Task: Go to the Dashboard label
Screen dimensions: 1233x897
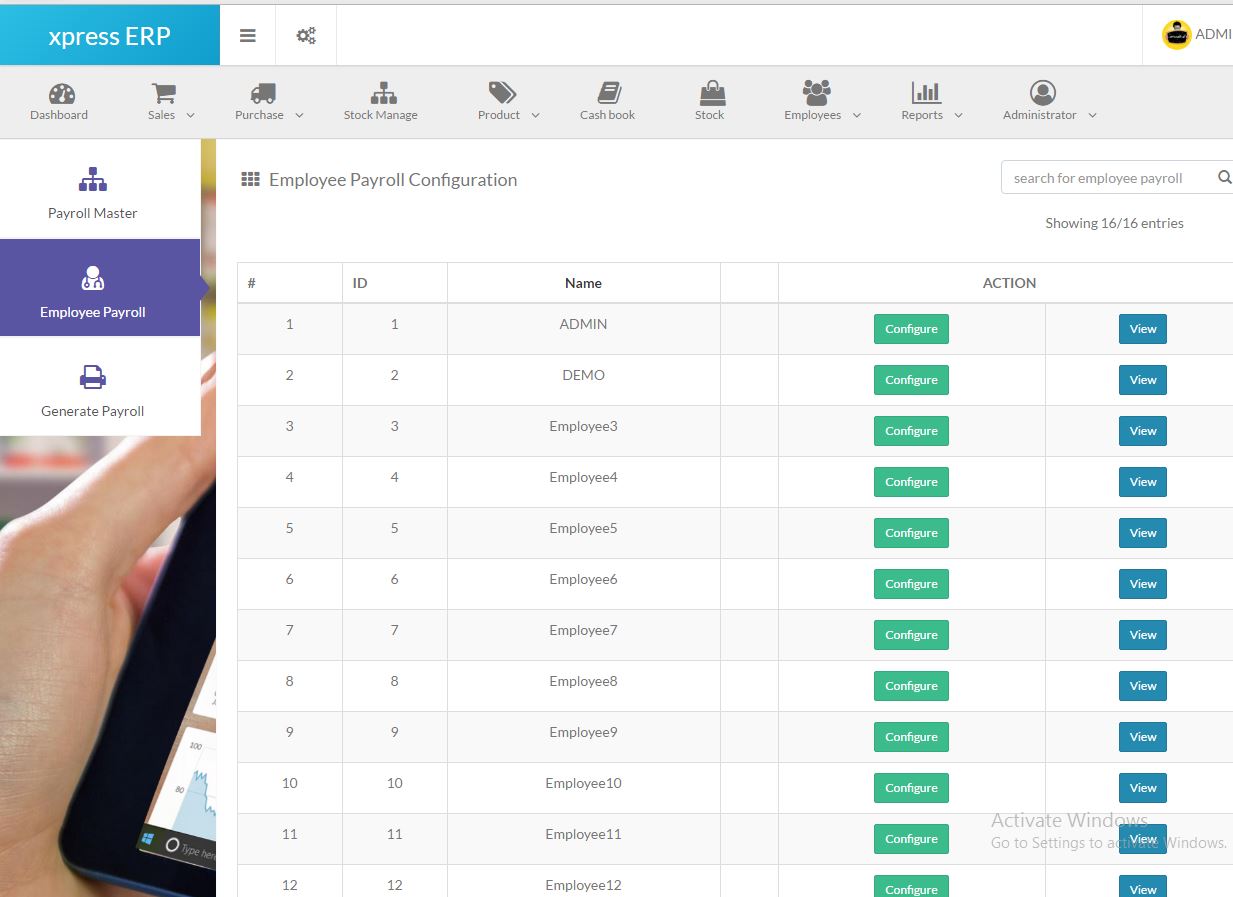Action: (59, 115)
